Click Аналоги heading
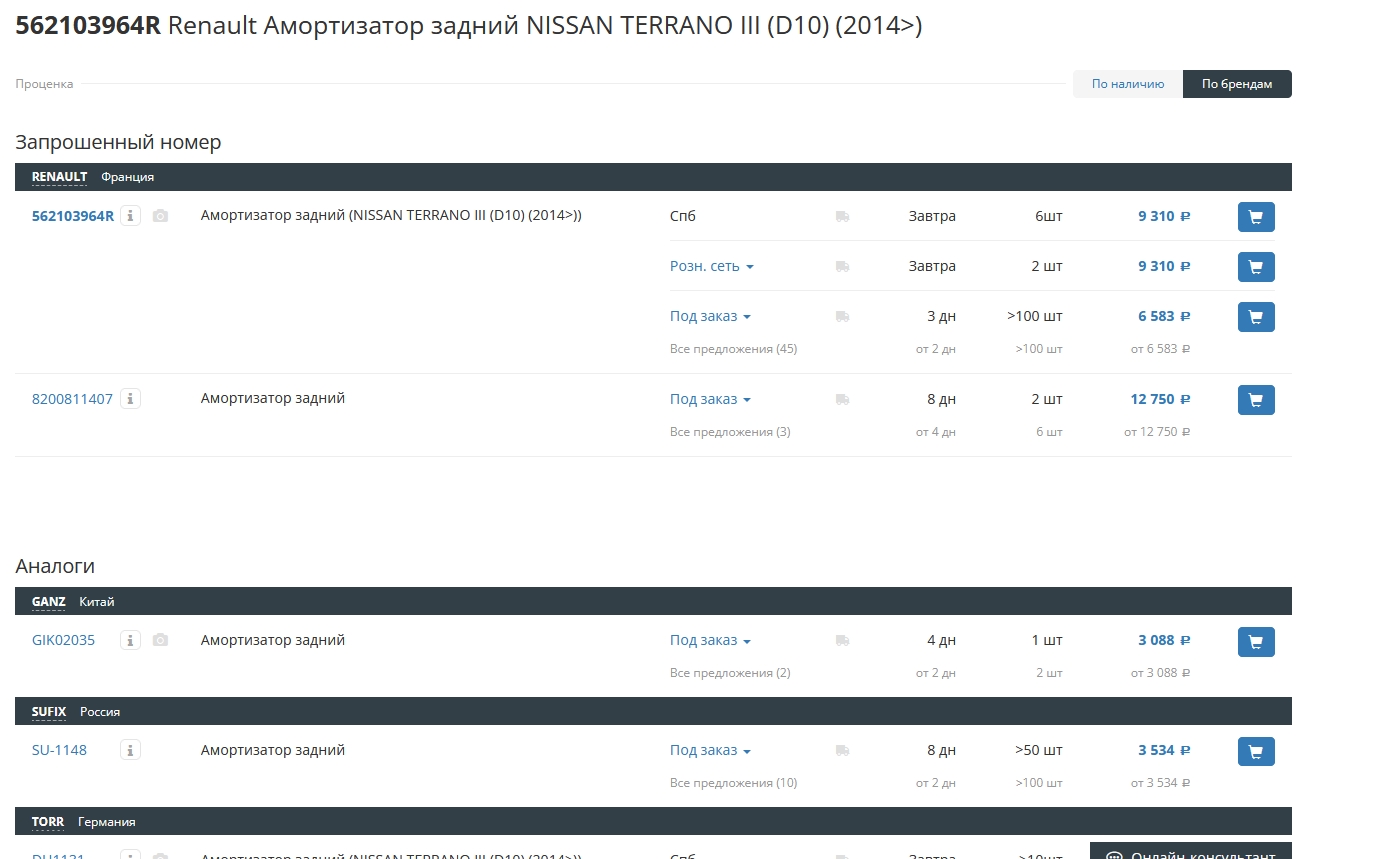Image resolution: width=1373 pixels, height=859 pixels. point(55,566)
